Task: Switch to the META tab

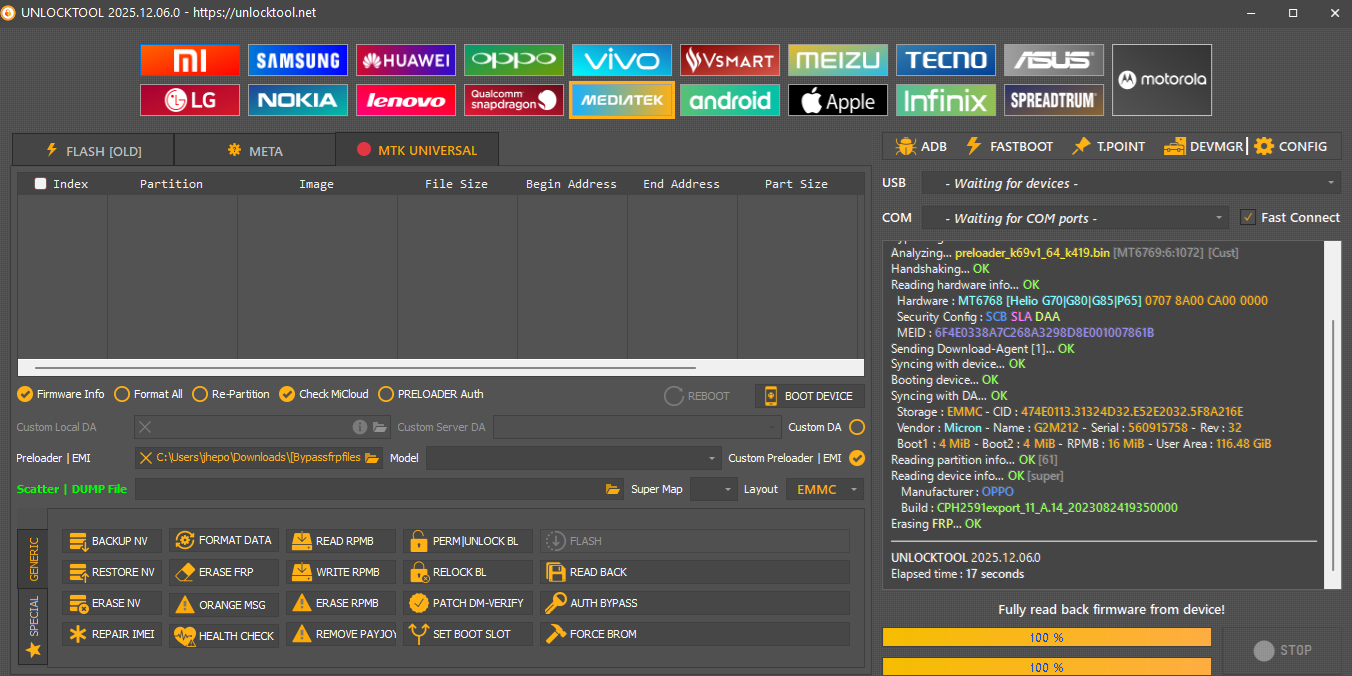Action: pyautogui.click(x=255, y=151)
